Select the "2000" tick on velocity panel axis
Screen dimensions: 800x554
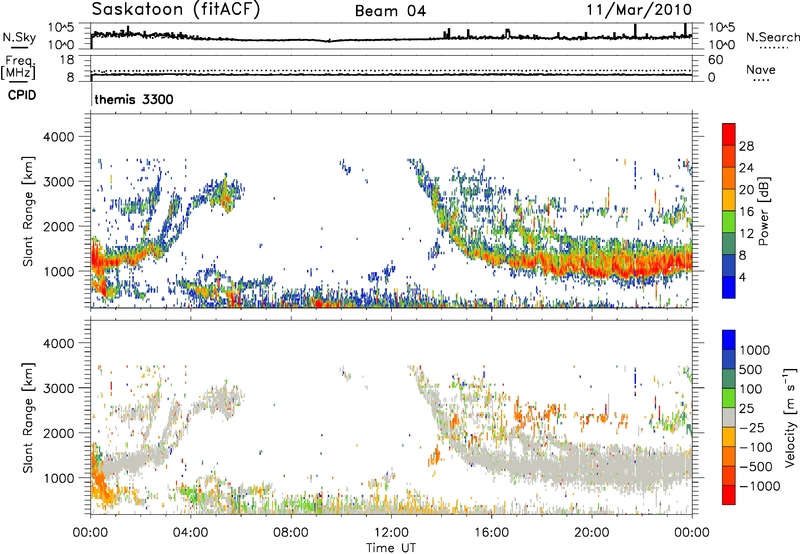pos(58,433)
